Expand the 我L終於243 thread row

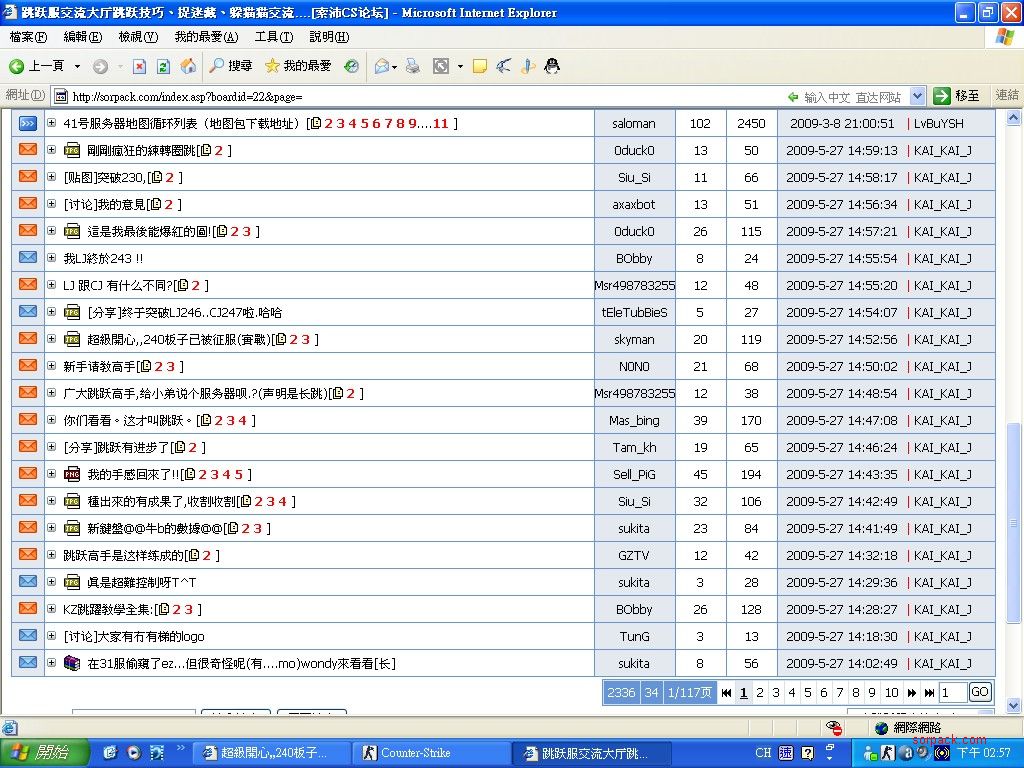click(52, 258)
